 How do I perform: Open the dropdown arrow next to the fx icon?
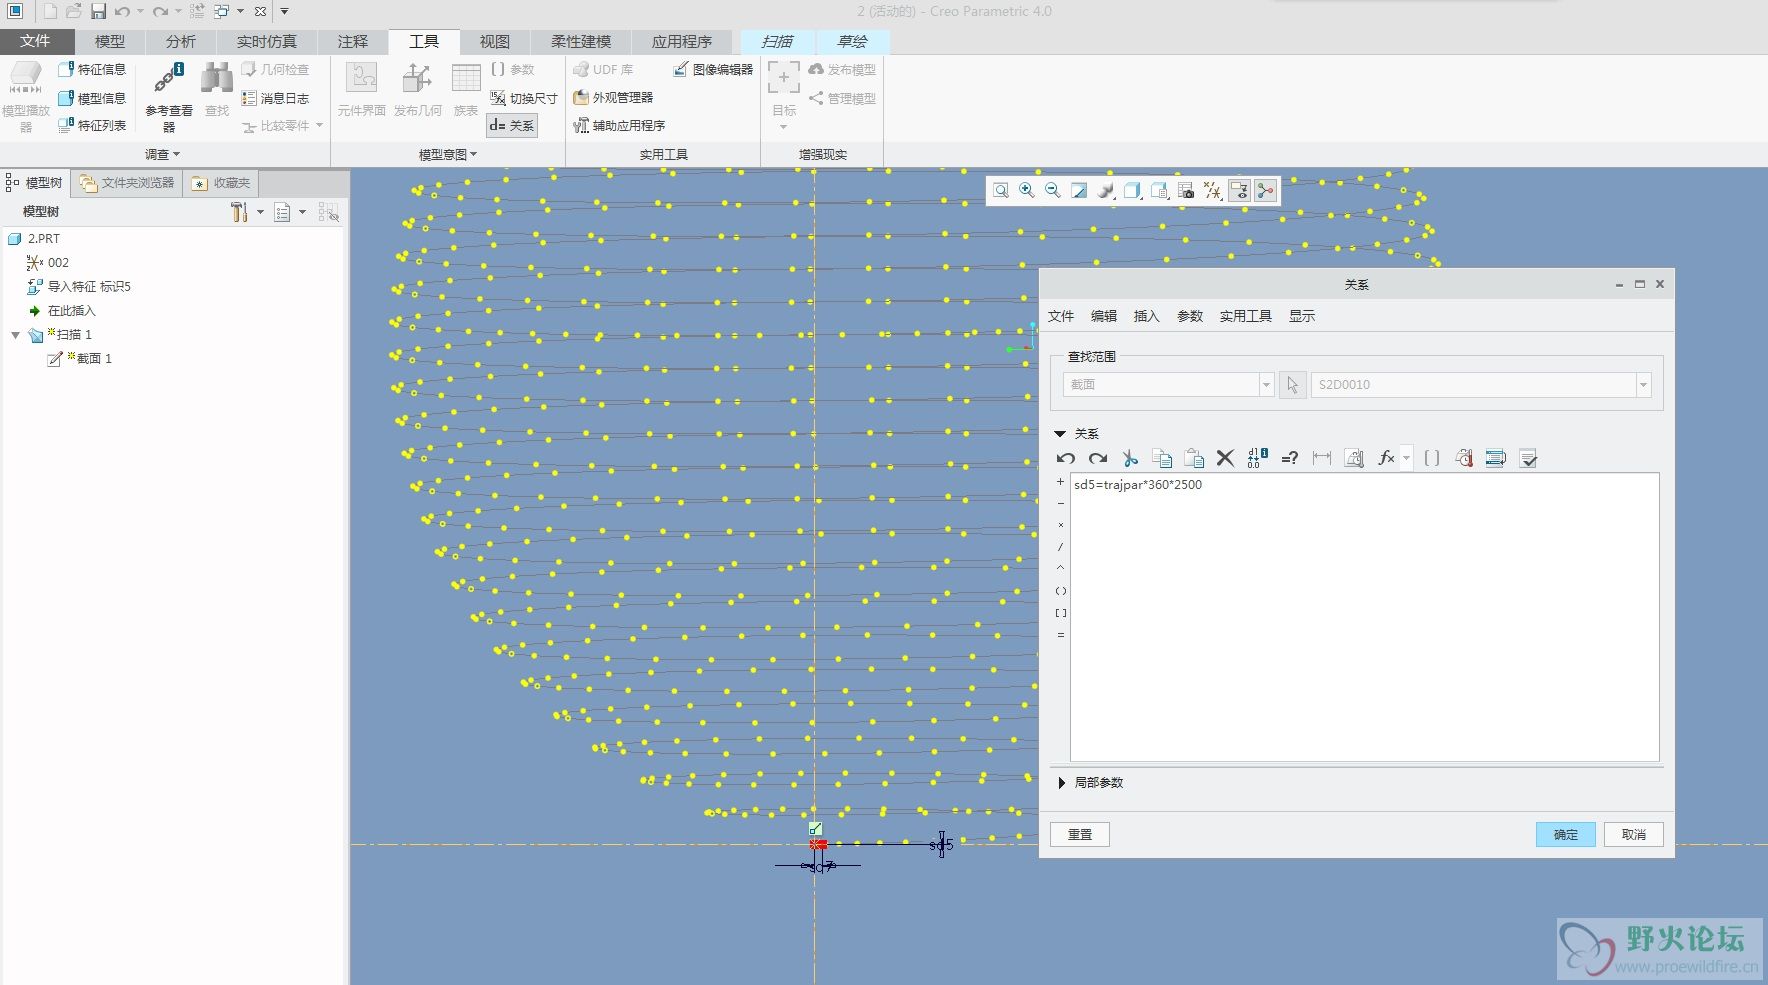click(1406, 458)
